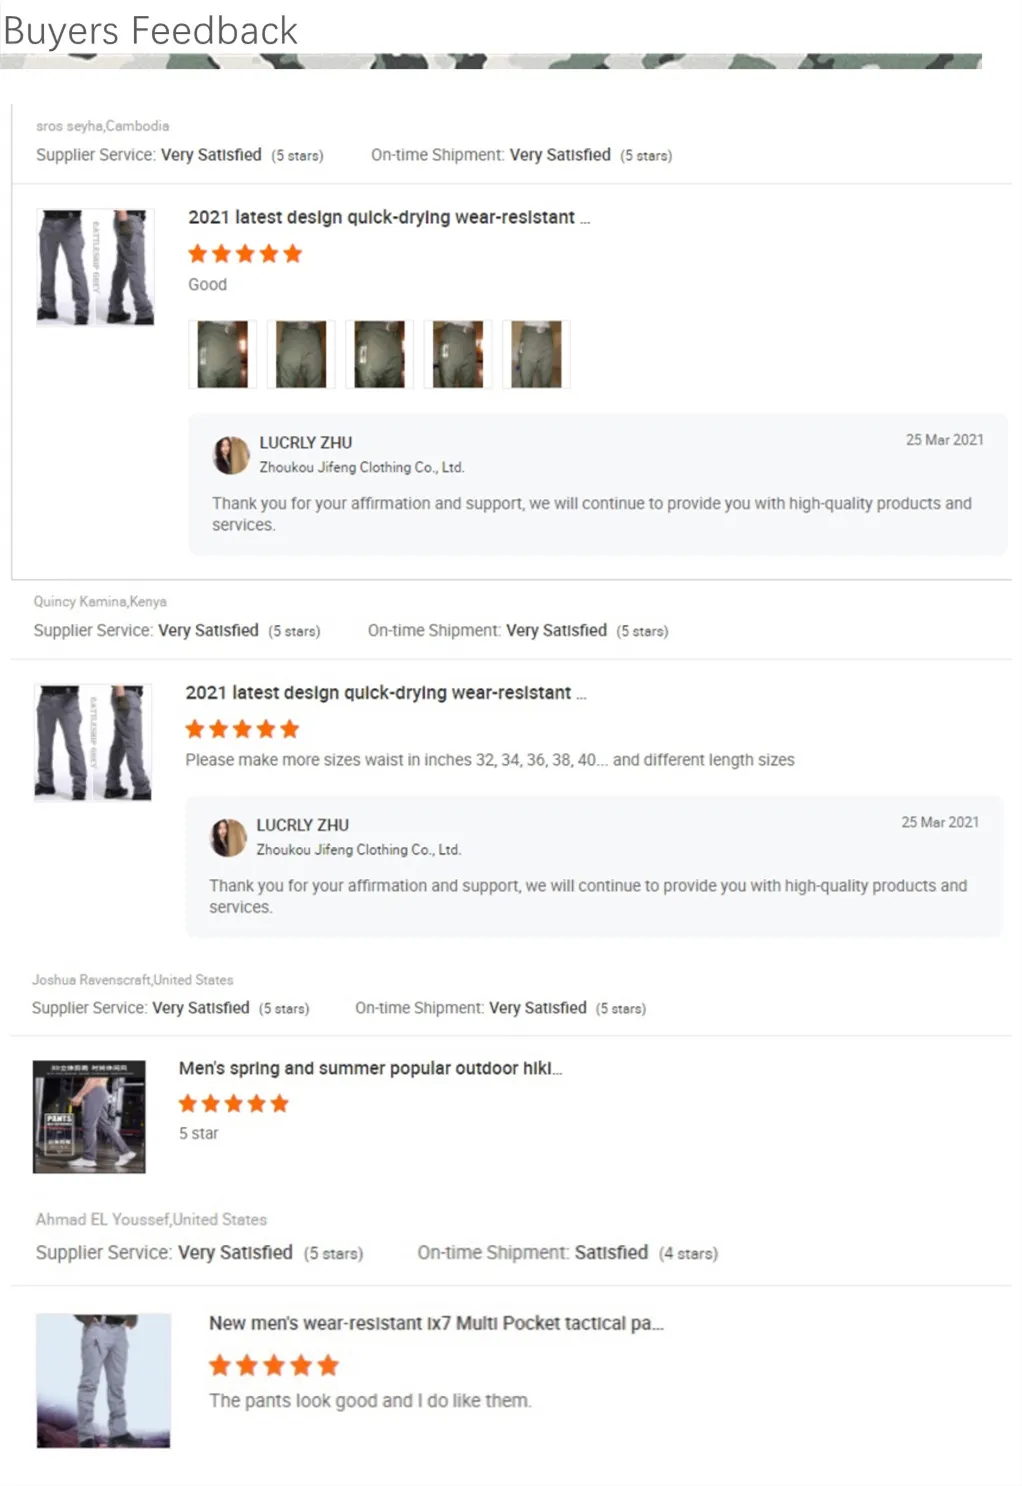Open product image in Quincy Kamina review
The height and width of the screenshot is (1486, 1022).
[x=93, y=742]
